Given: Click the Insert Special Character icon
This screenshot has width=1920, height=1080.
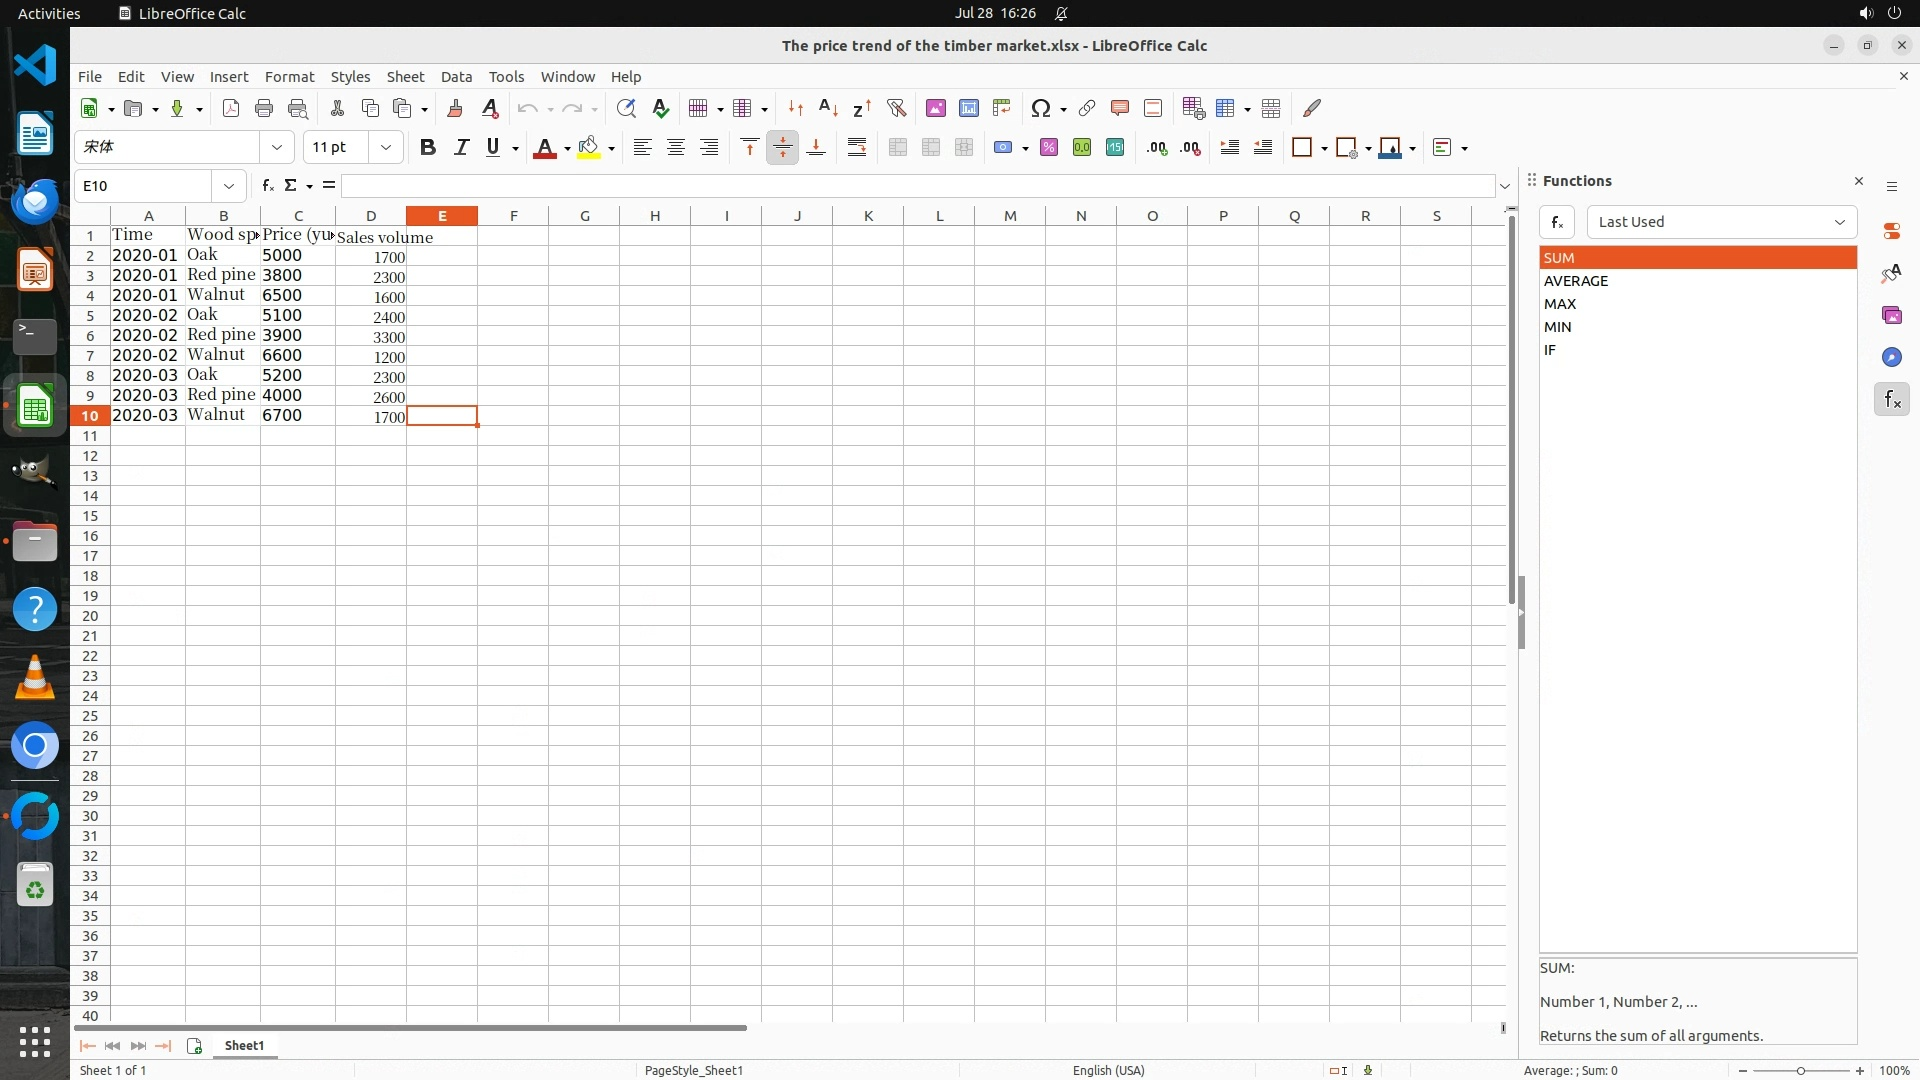Looking at the screenshot, I should coord(1041,108).
